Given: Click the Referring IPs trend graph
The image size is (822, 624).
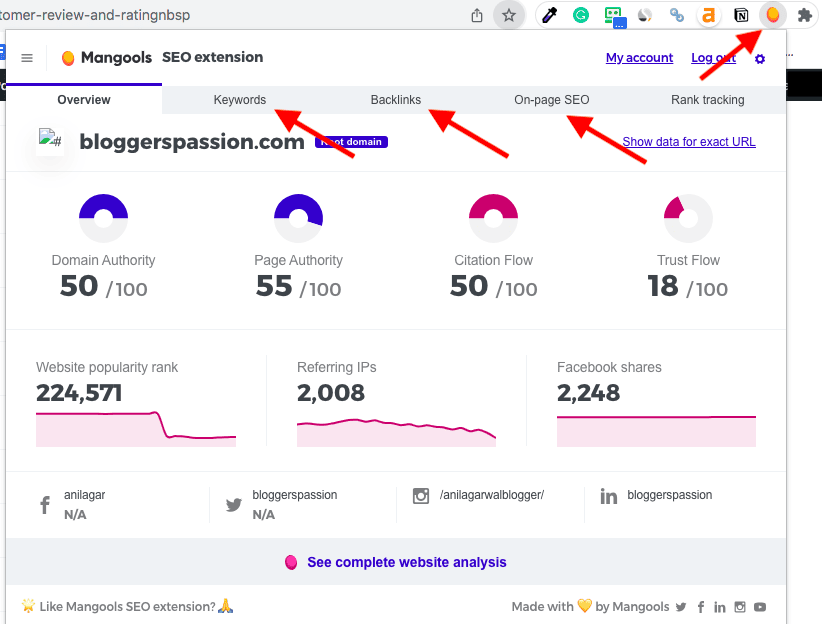Looking at the screenshot, I should [x=396, y=432].
